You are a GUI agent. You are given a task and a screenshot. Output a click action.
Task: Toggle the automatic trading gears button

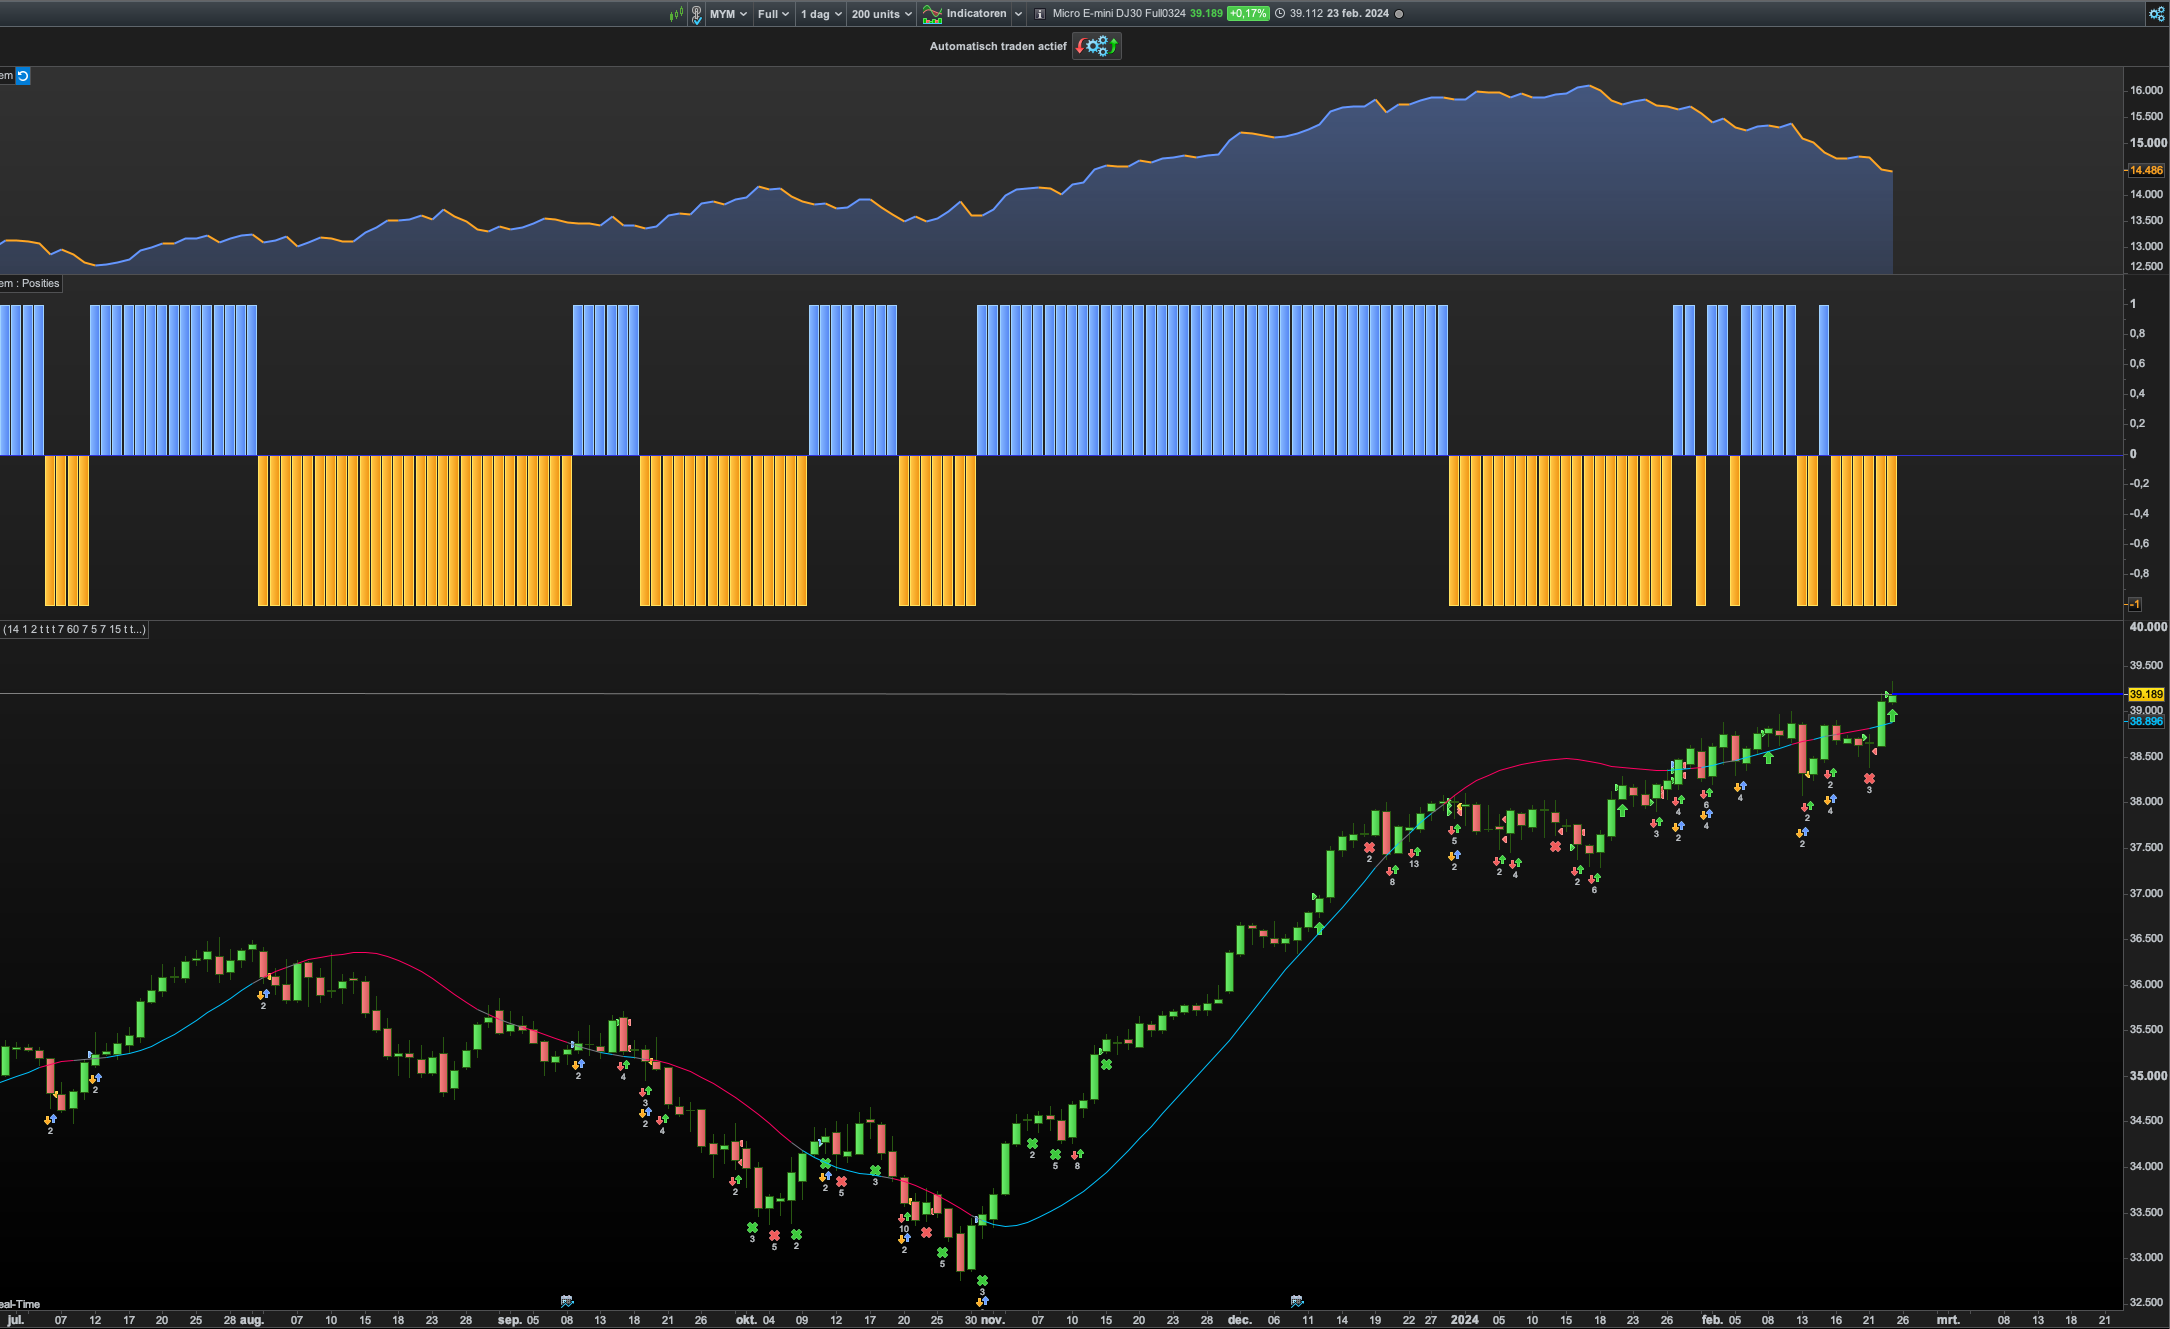(1097, 46)
